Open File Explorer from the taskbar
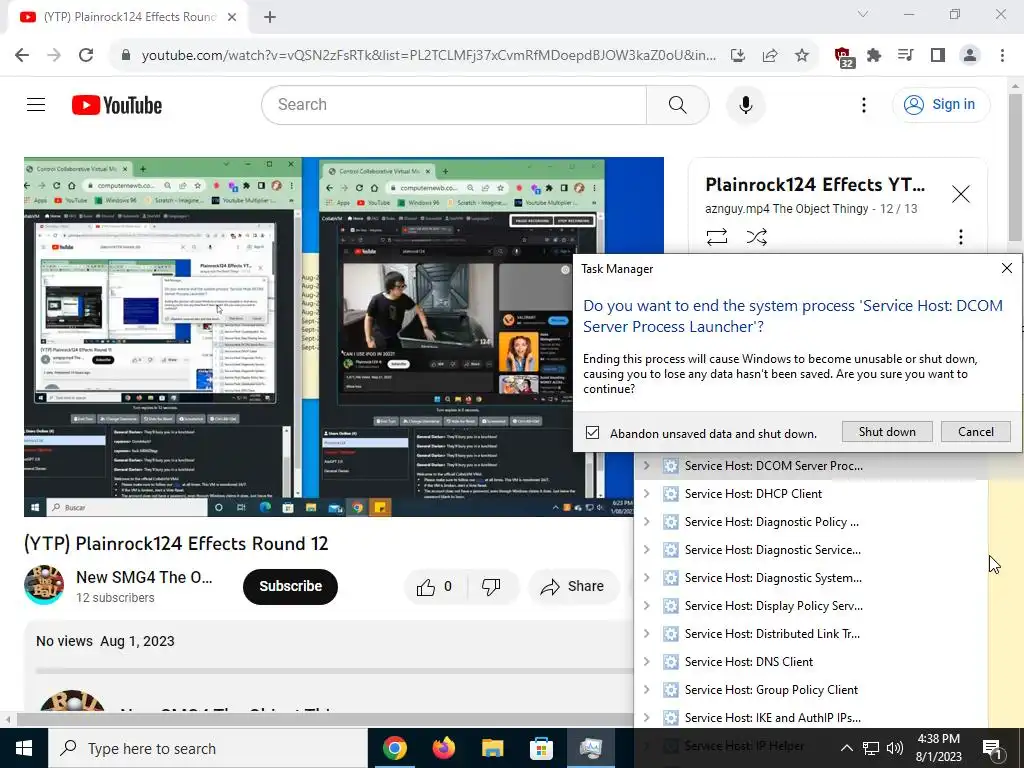 coord(492,748)
